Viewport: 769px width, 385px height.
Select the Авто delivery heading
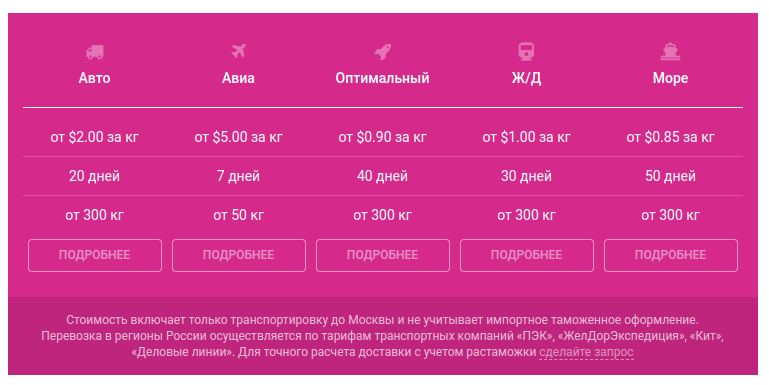[95, 78]
